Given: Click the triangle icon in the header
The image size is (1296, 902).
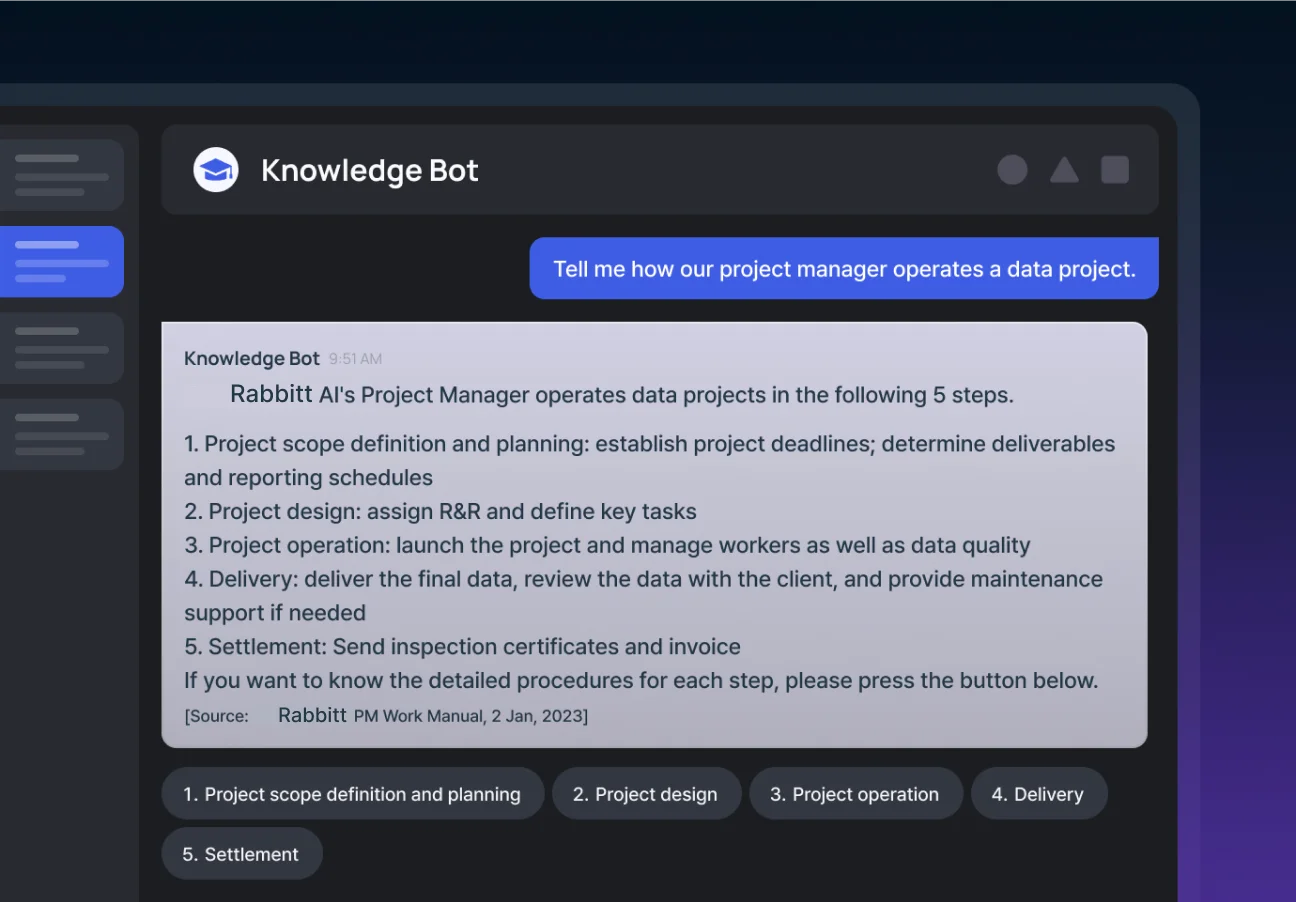Looking at the screenshot, I should (1064, 170).
